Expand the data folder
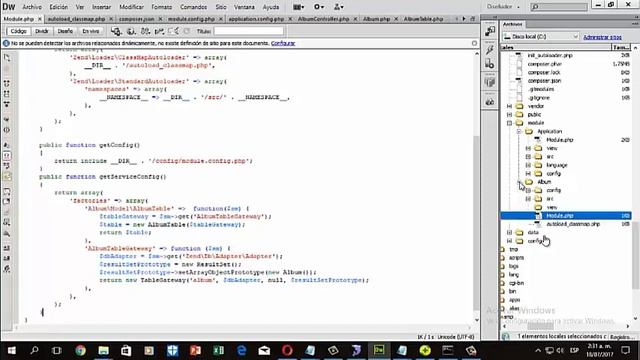The width and height of the screenshot is (640, 360). pyautogui.click(x=509, y=233)
